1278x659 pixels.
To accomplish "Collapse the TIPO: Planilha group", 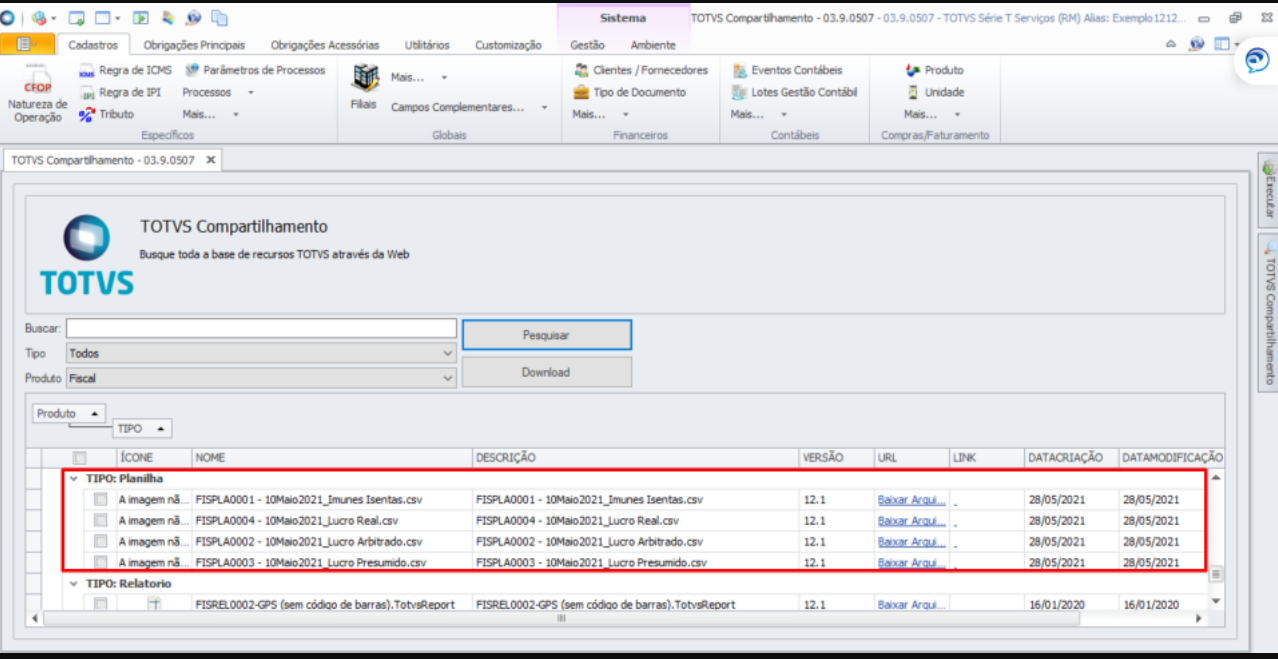I will click(73, 478).
